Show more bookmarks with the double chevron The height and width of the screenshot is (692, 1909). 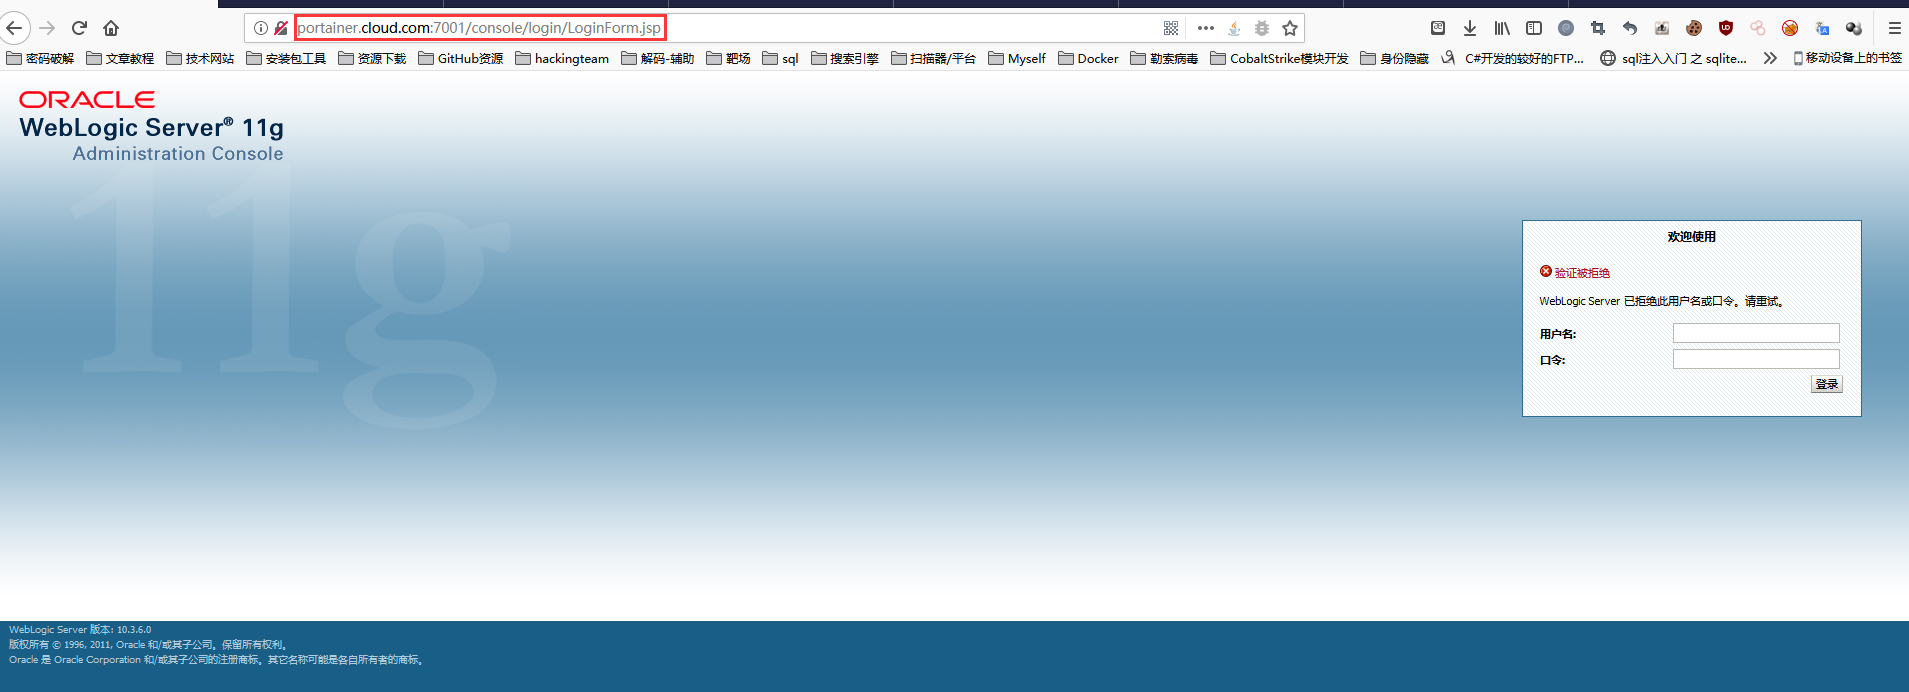point(1770,58)
